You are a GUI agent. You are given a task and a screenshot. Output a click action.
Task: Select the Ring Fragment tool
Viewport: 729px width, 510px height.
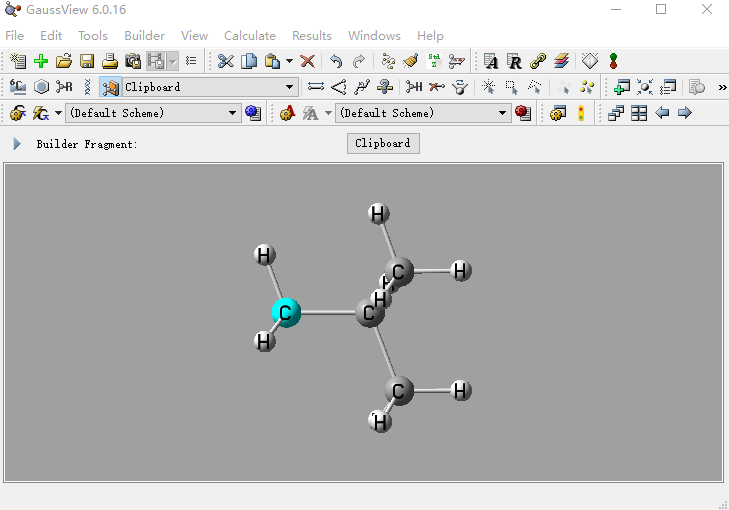pyautogui.click(x=42, y=87)
